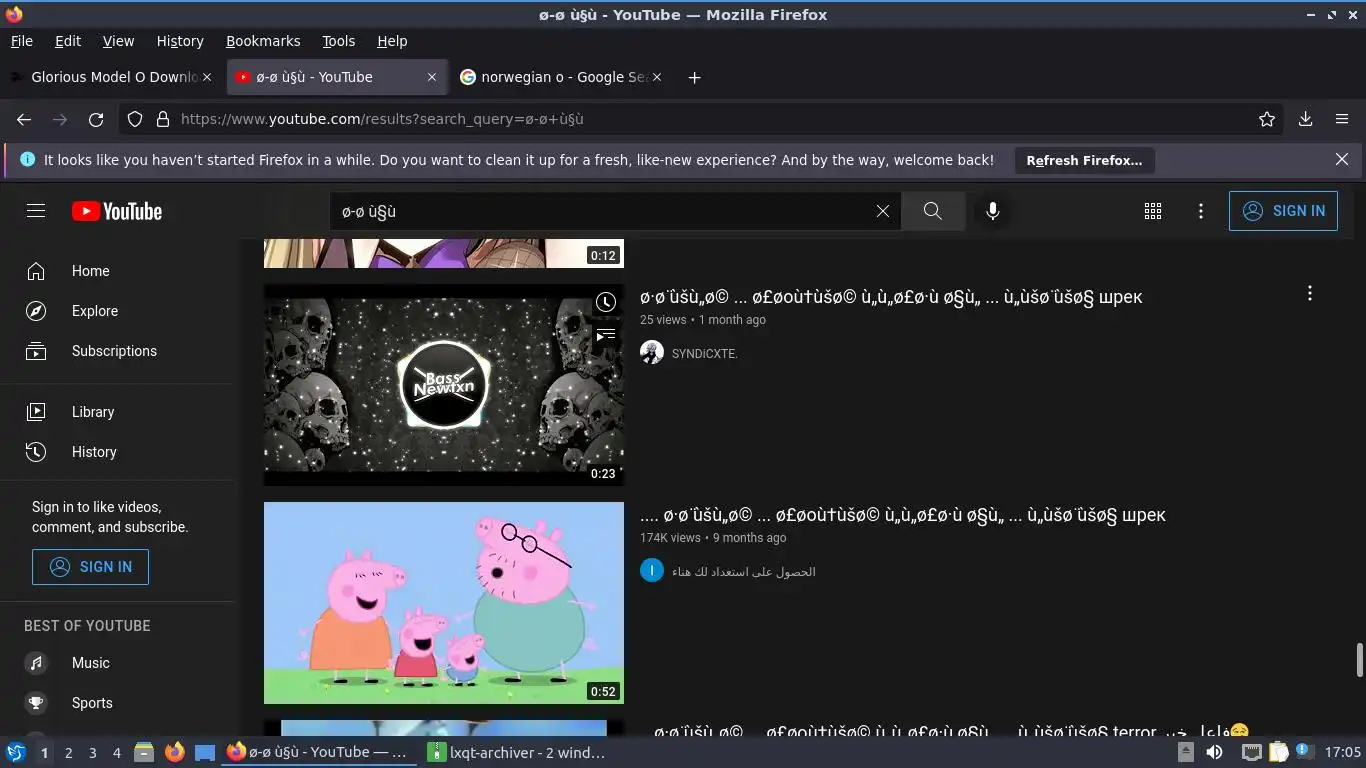Switch to norwegian o Google Search tab

[x=560, y=77]
